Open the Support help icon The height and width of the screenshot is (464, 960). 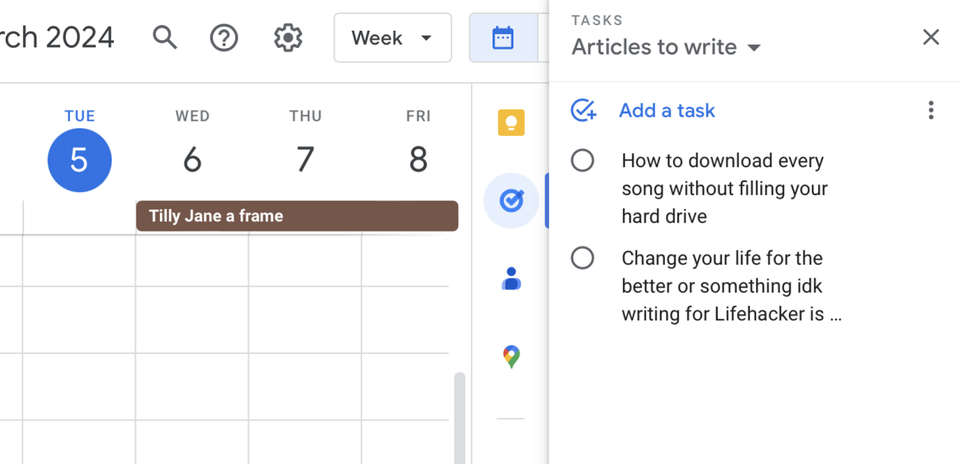[224, 38]
